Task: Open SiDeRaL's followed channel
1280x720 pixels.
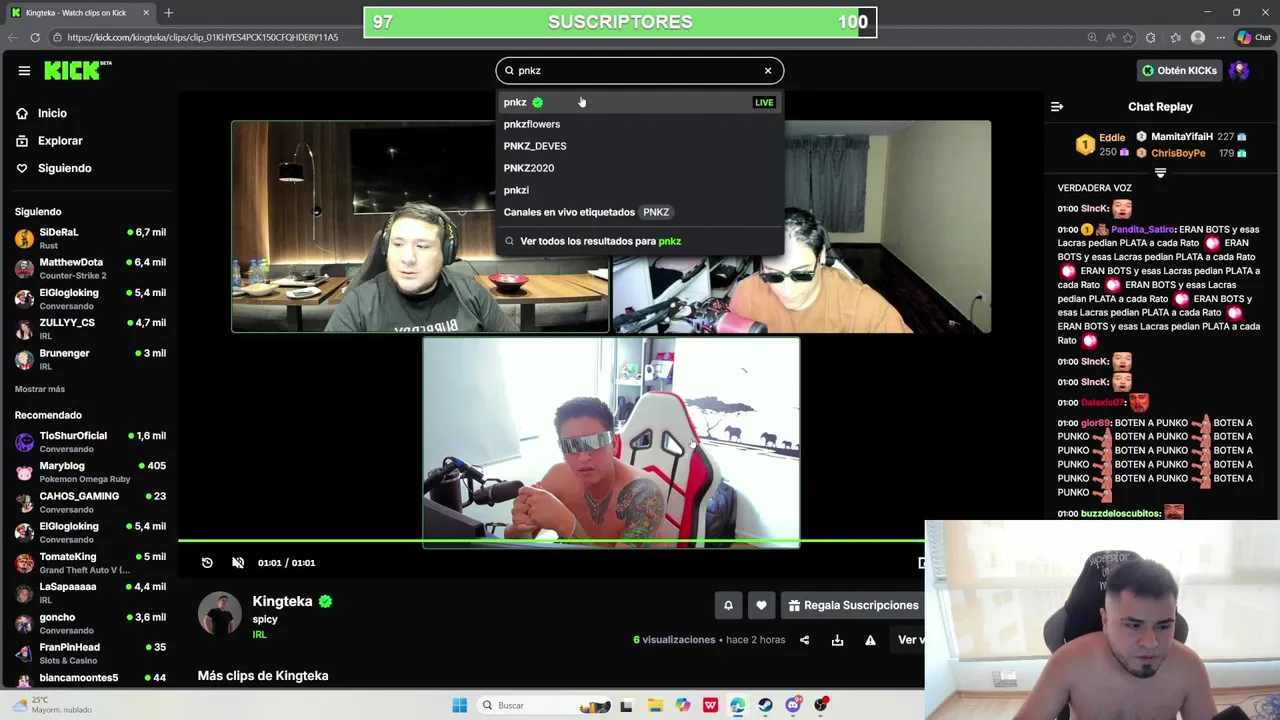Action: [x=90, y=238]
